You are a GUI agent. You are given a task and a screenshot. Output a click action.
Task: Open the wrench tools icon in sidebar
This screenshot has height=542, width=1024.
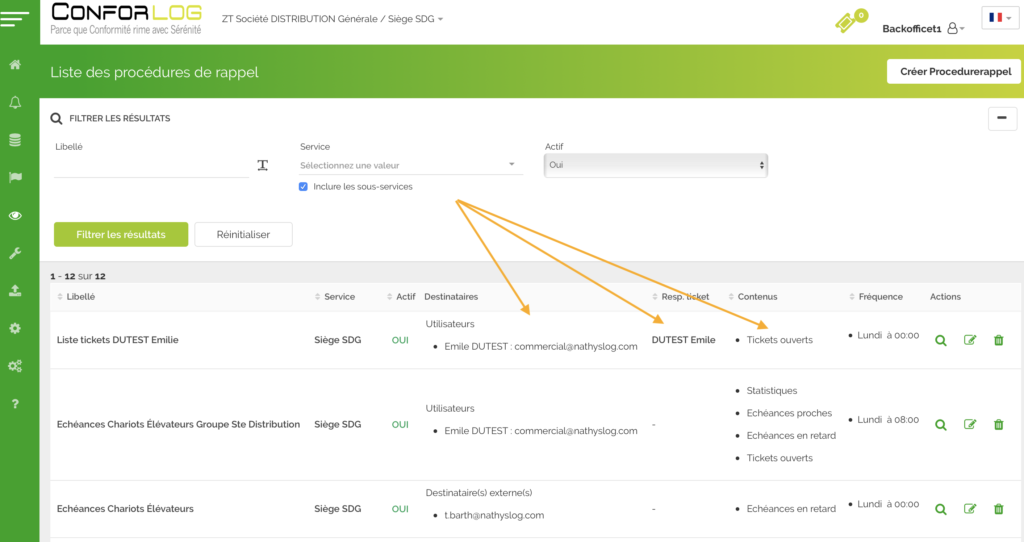tap(15, 253)
